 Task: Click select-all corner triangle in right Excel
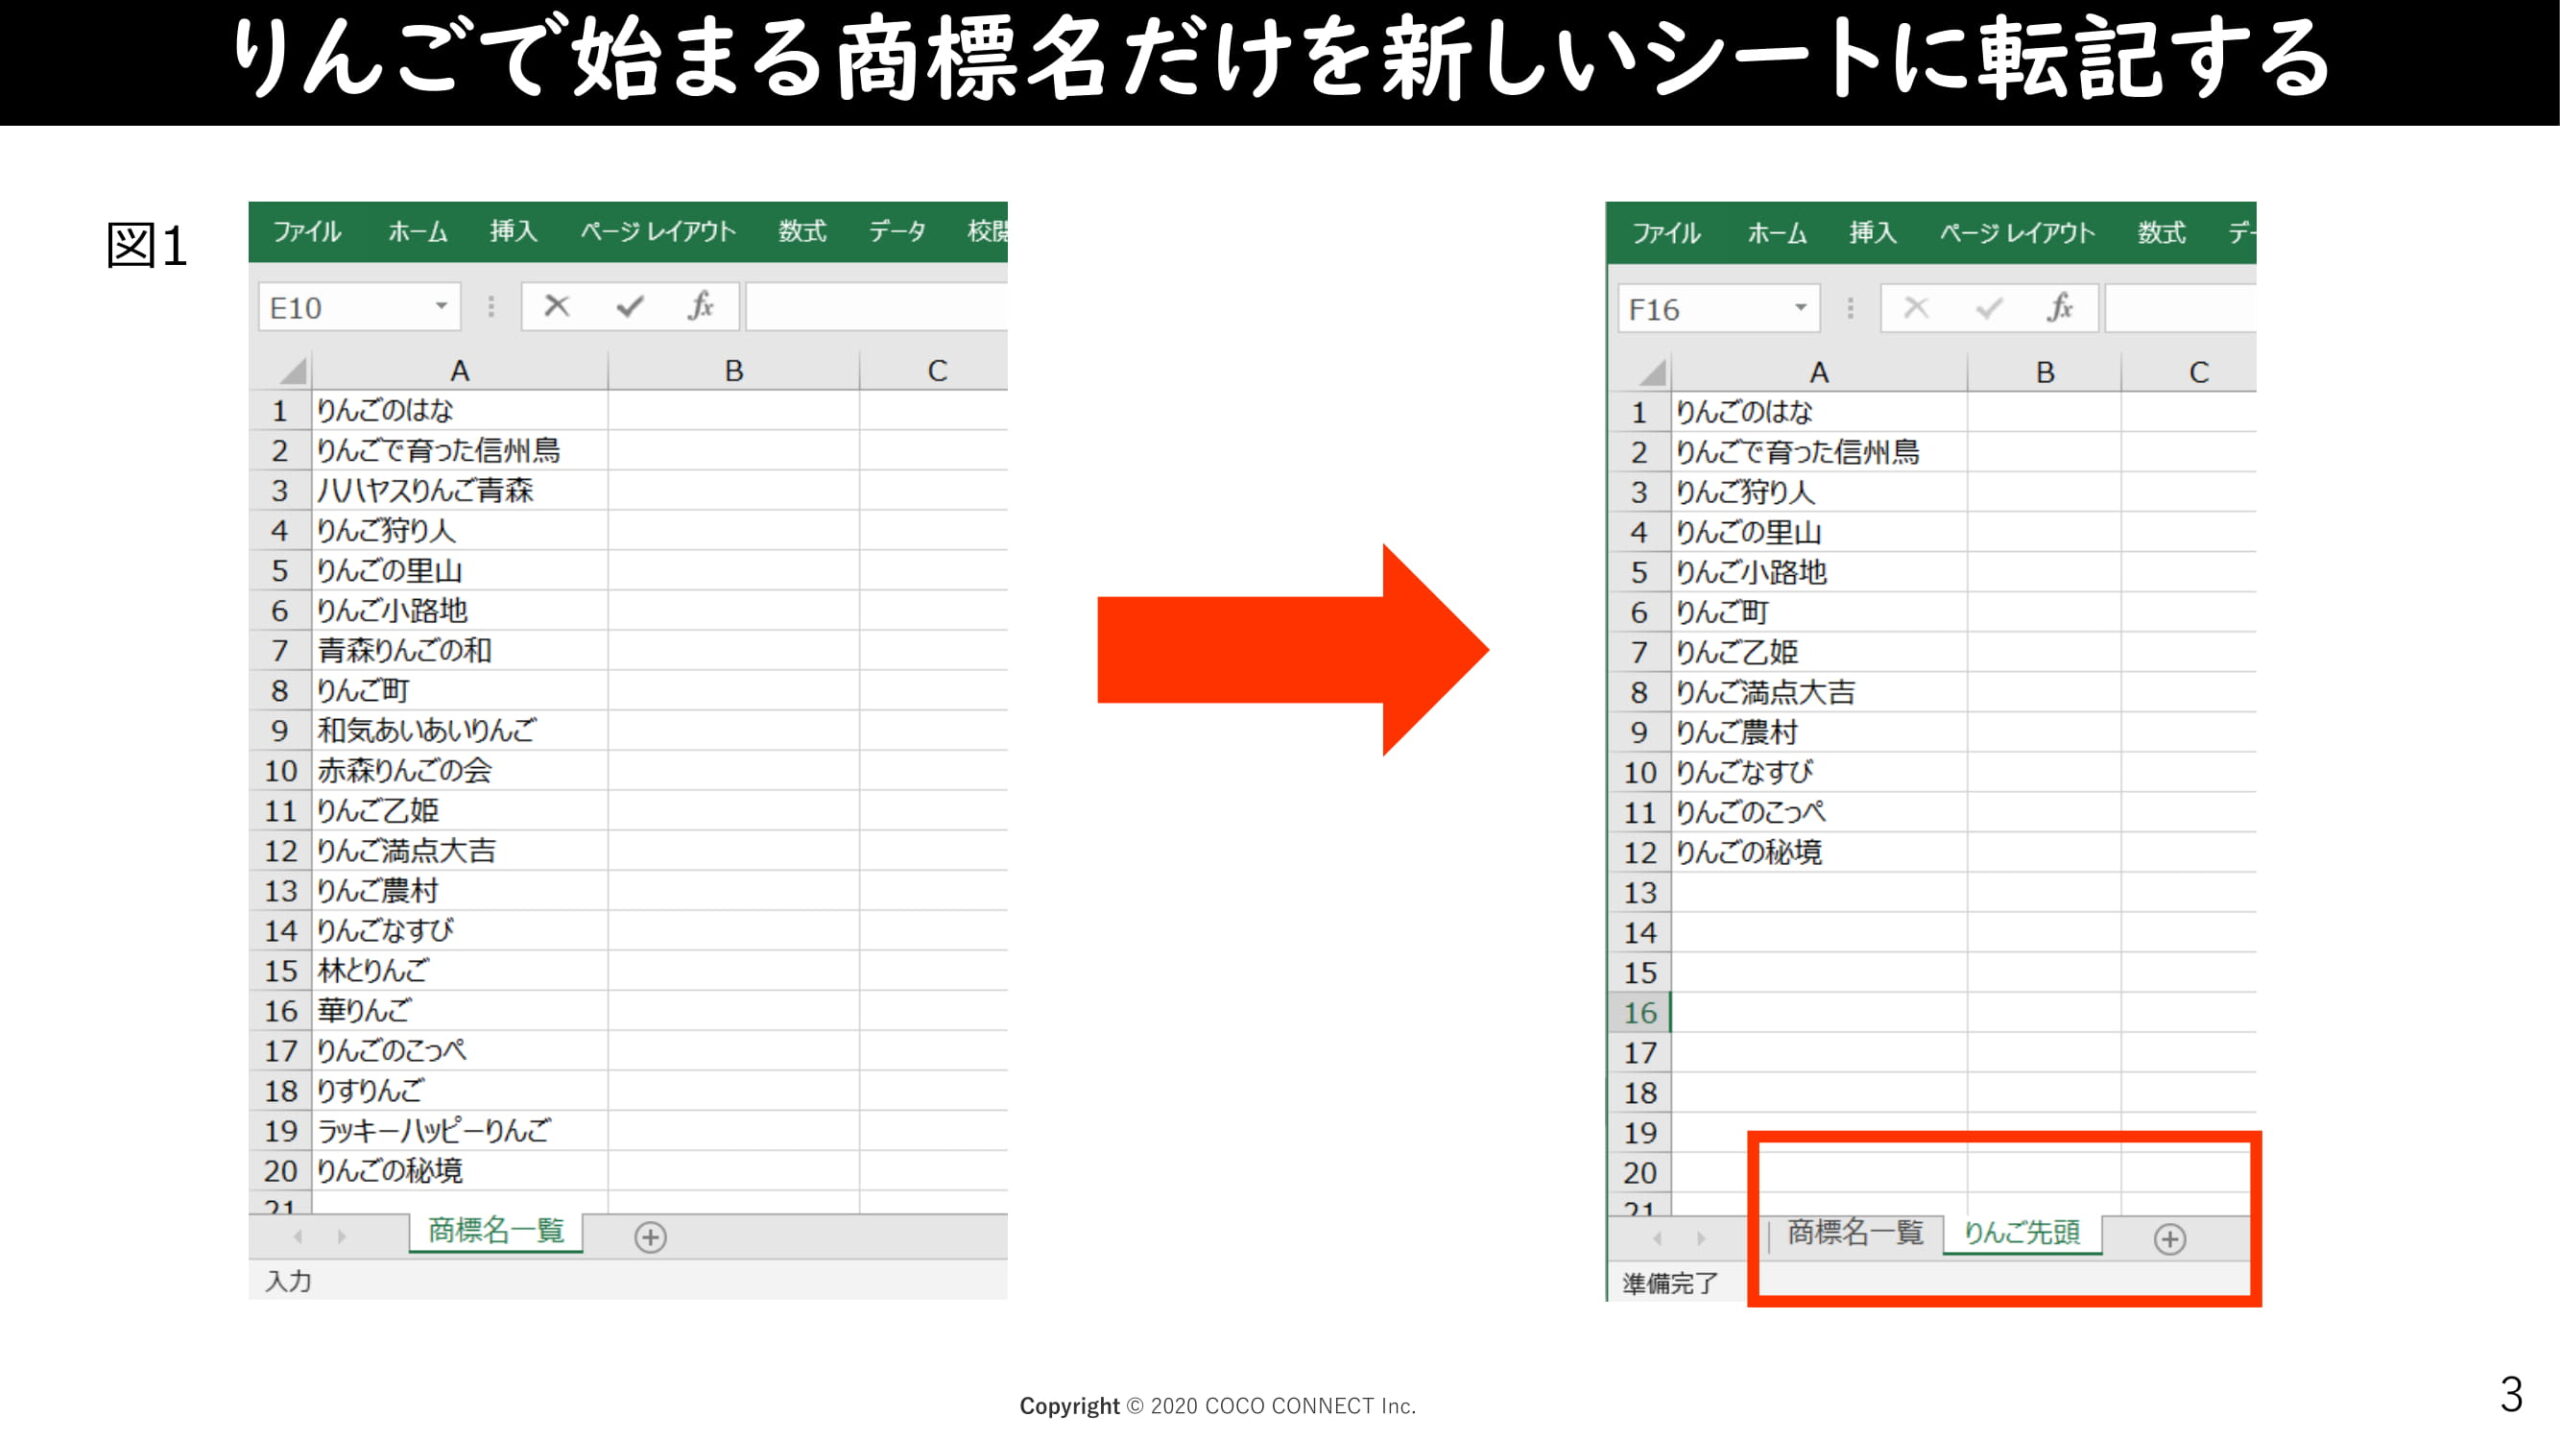click(1652, 373)
